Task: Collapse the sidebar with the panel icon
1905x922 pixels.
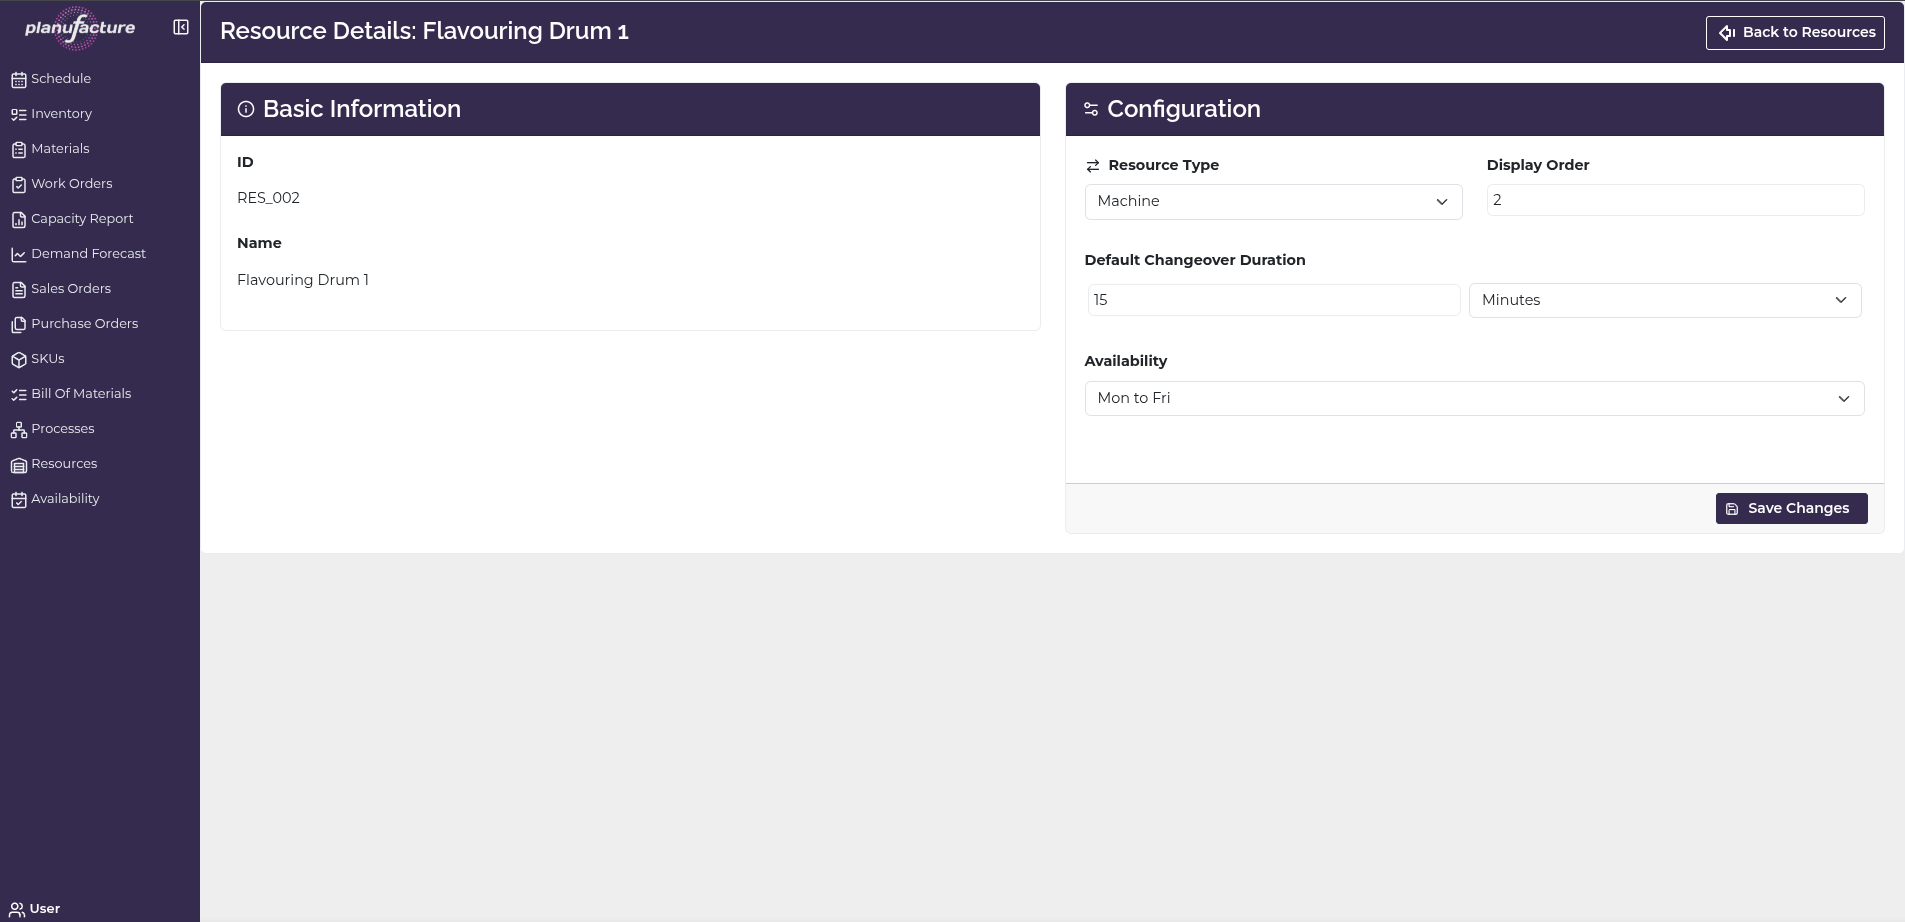Action: [181, 27]
